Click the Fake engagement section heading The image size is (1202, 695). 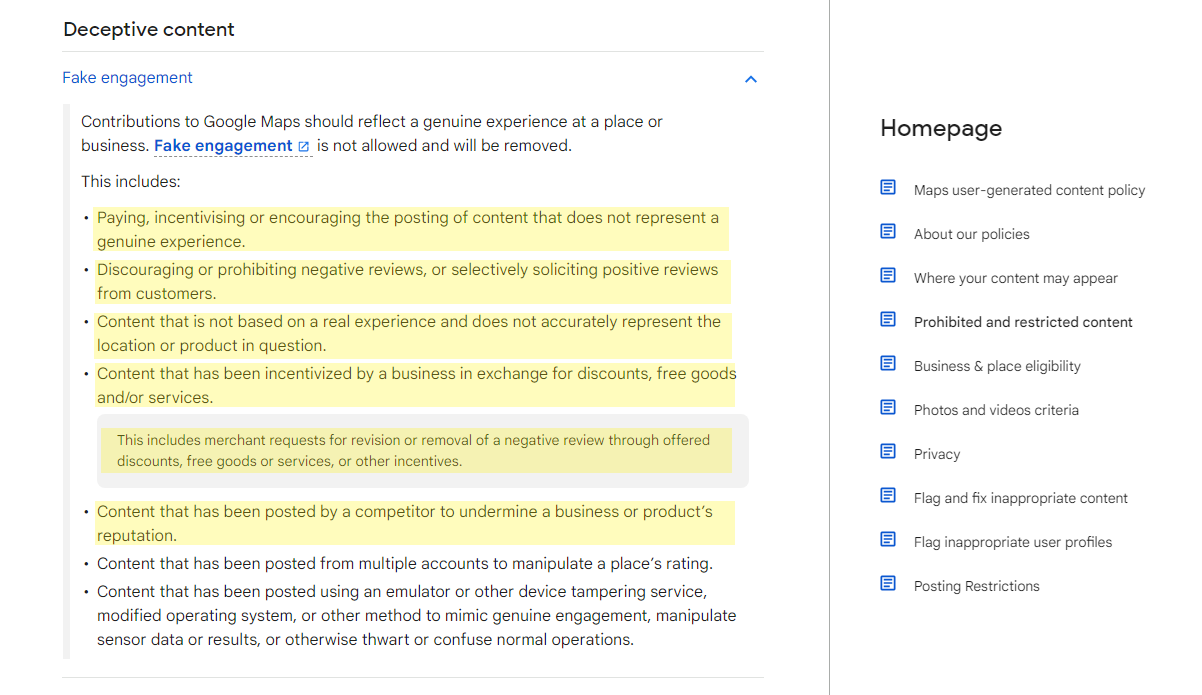(x=127, y=78)
